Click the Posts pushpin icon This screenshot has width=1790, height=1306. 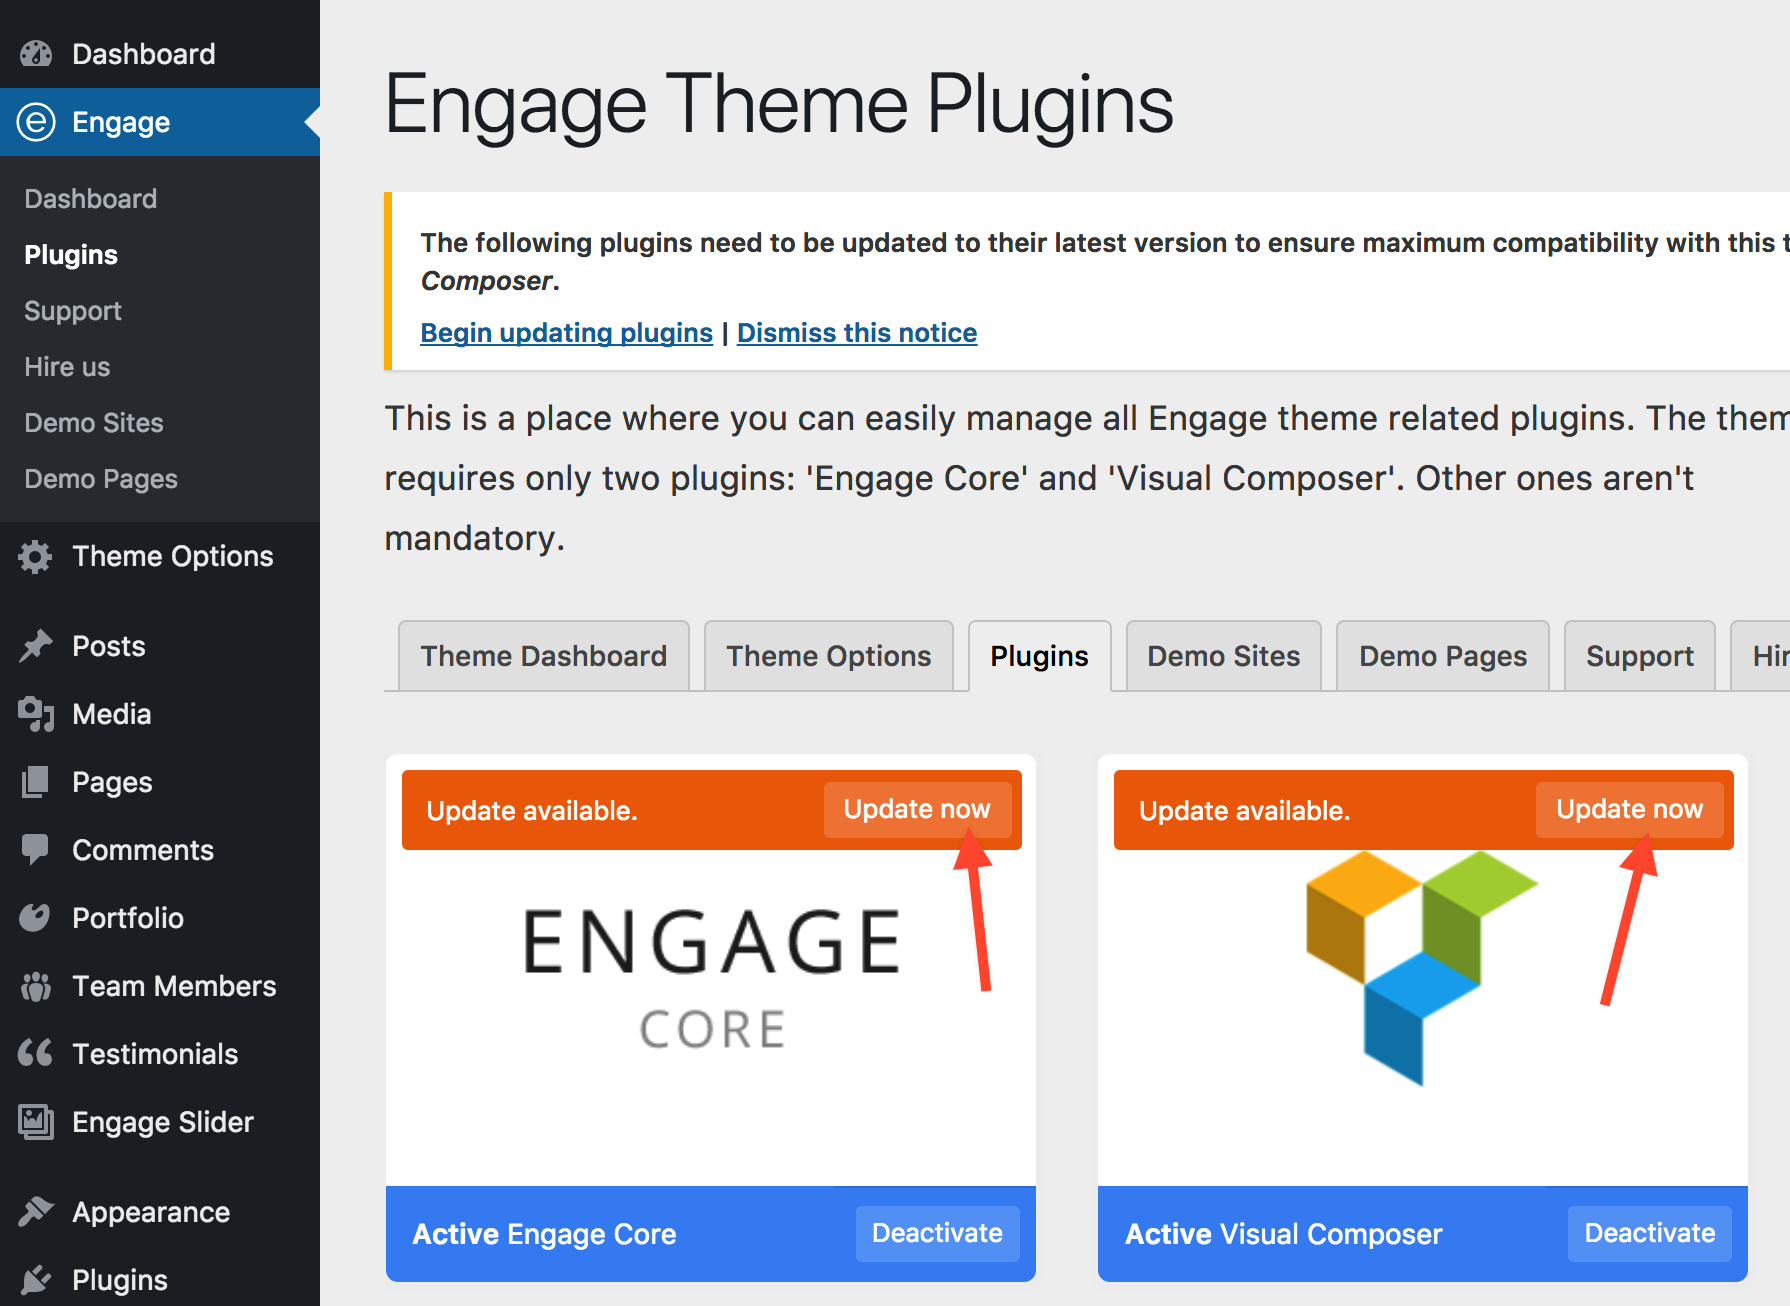pyautogui.click(x=36, y=646)
